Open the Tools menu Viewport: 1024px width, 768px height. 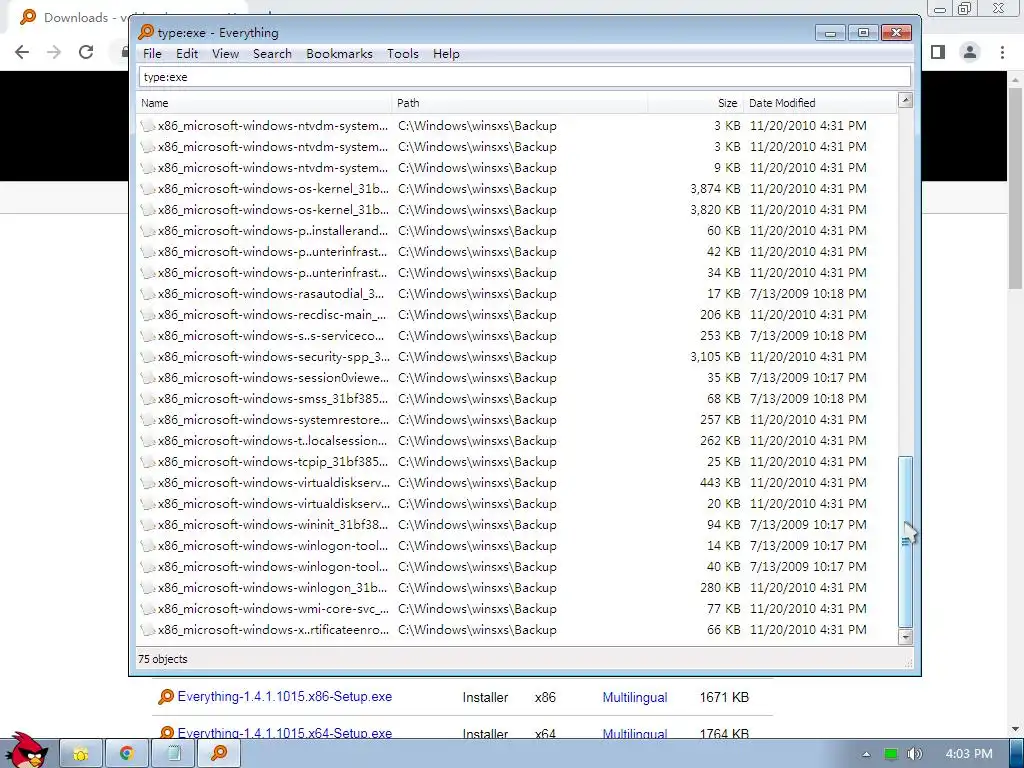point(402,54)
